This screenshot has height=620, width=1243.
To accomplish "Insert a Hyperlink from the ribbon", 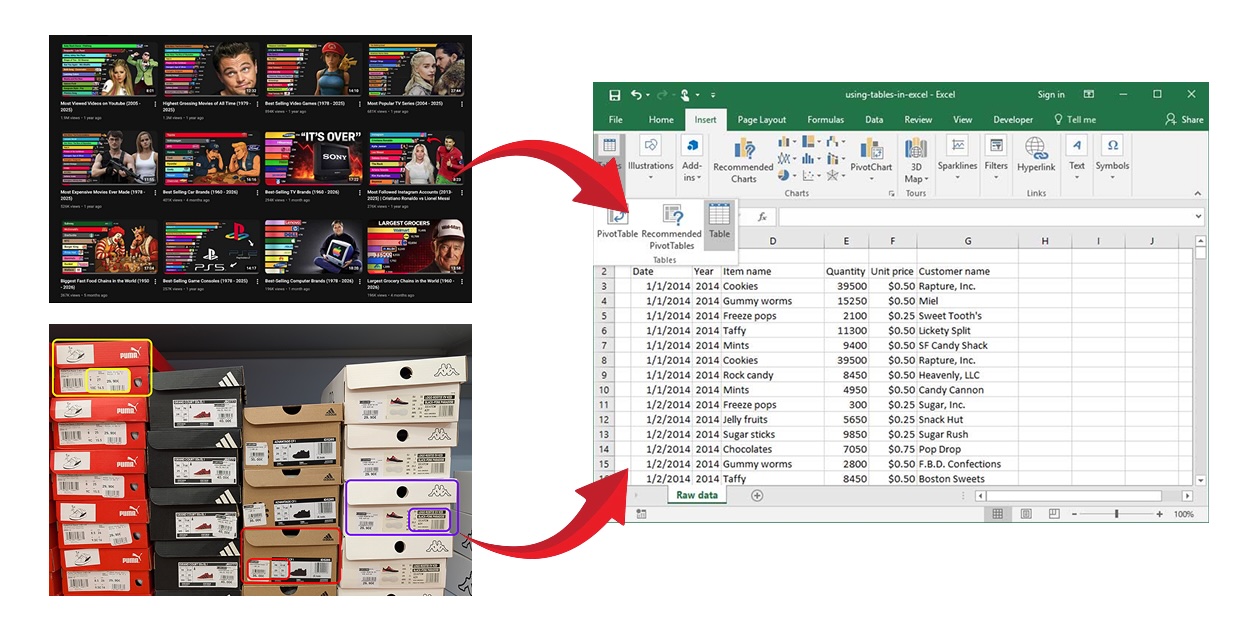I will point(1036,155).
